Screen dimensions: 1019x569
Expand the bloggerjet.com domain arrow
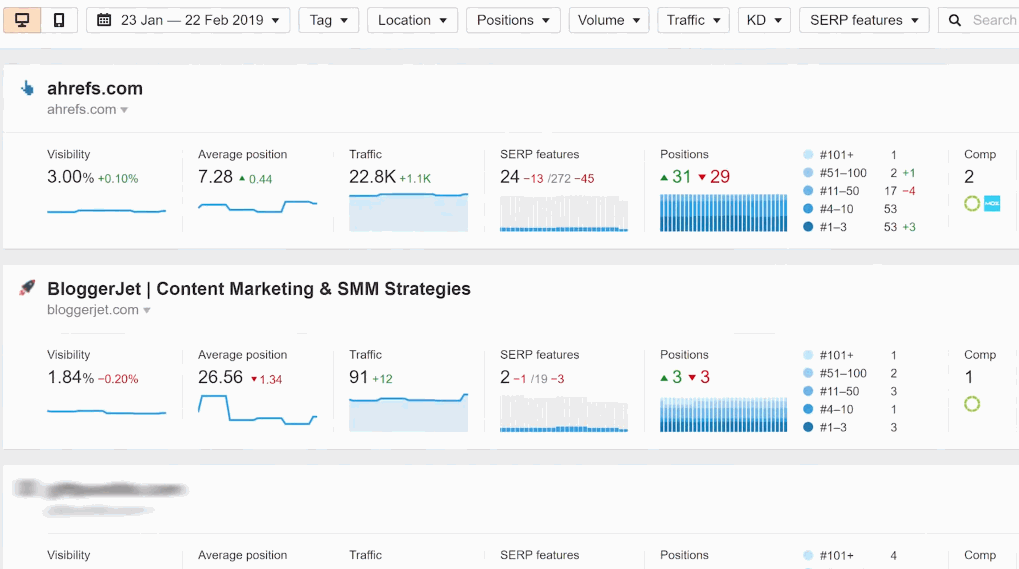(147, 311)
